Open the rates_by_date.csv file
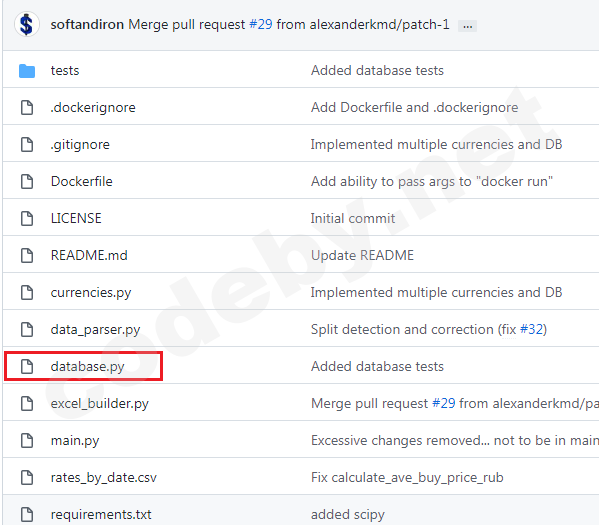 (x=104, y=478)
